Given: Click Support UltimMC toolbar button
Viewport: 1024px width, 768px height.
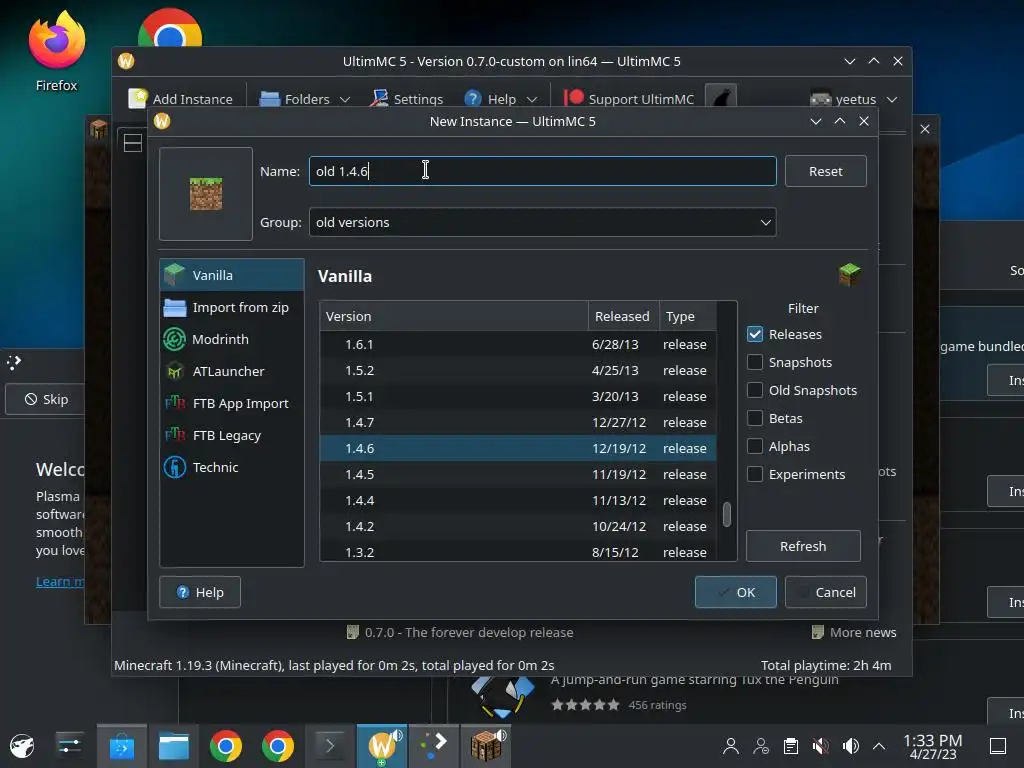Looking at the screenshot, I should coord(629,99).
